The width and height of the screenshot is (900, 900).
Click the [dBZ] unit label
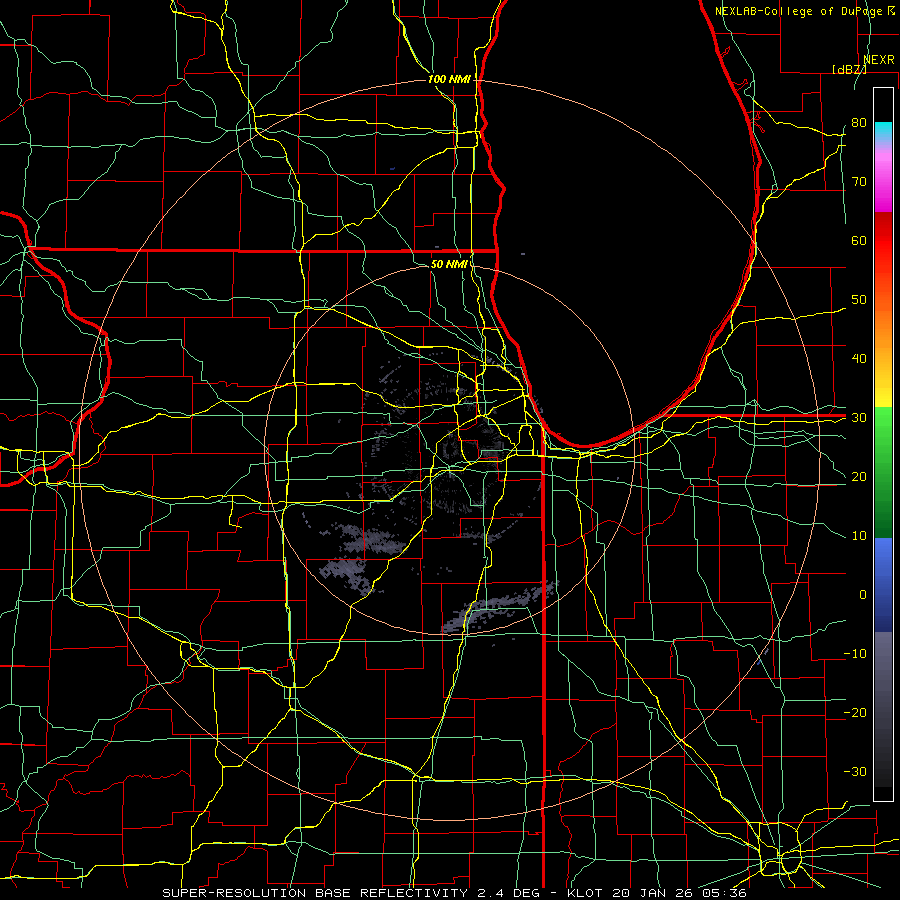coord(849,69)
